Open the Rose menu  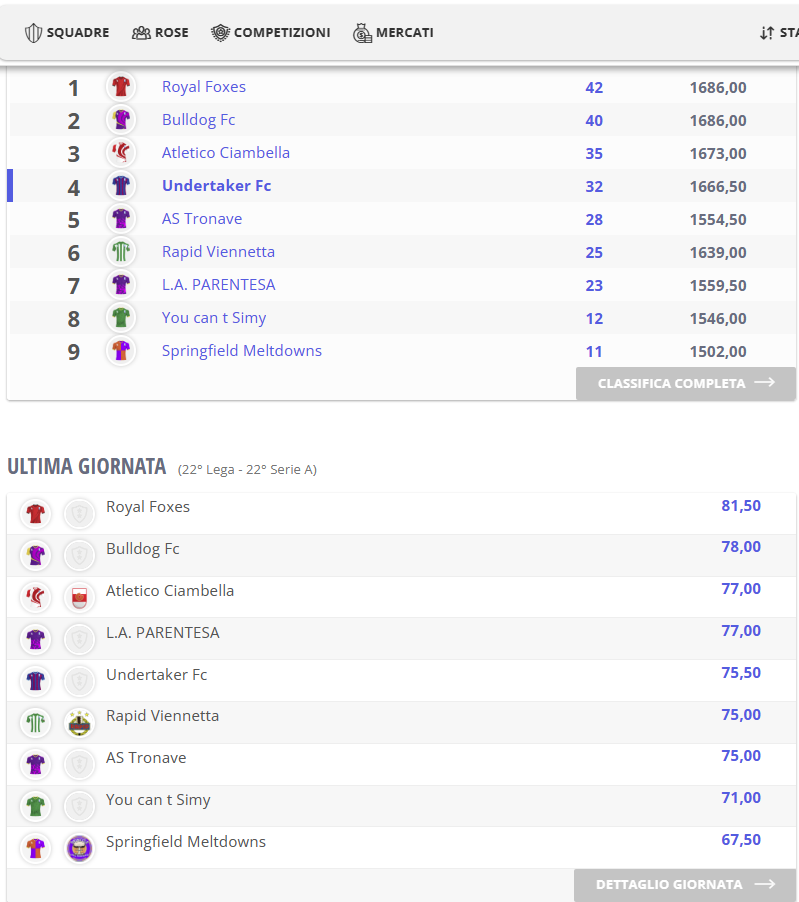160,33
